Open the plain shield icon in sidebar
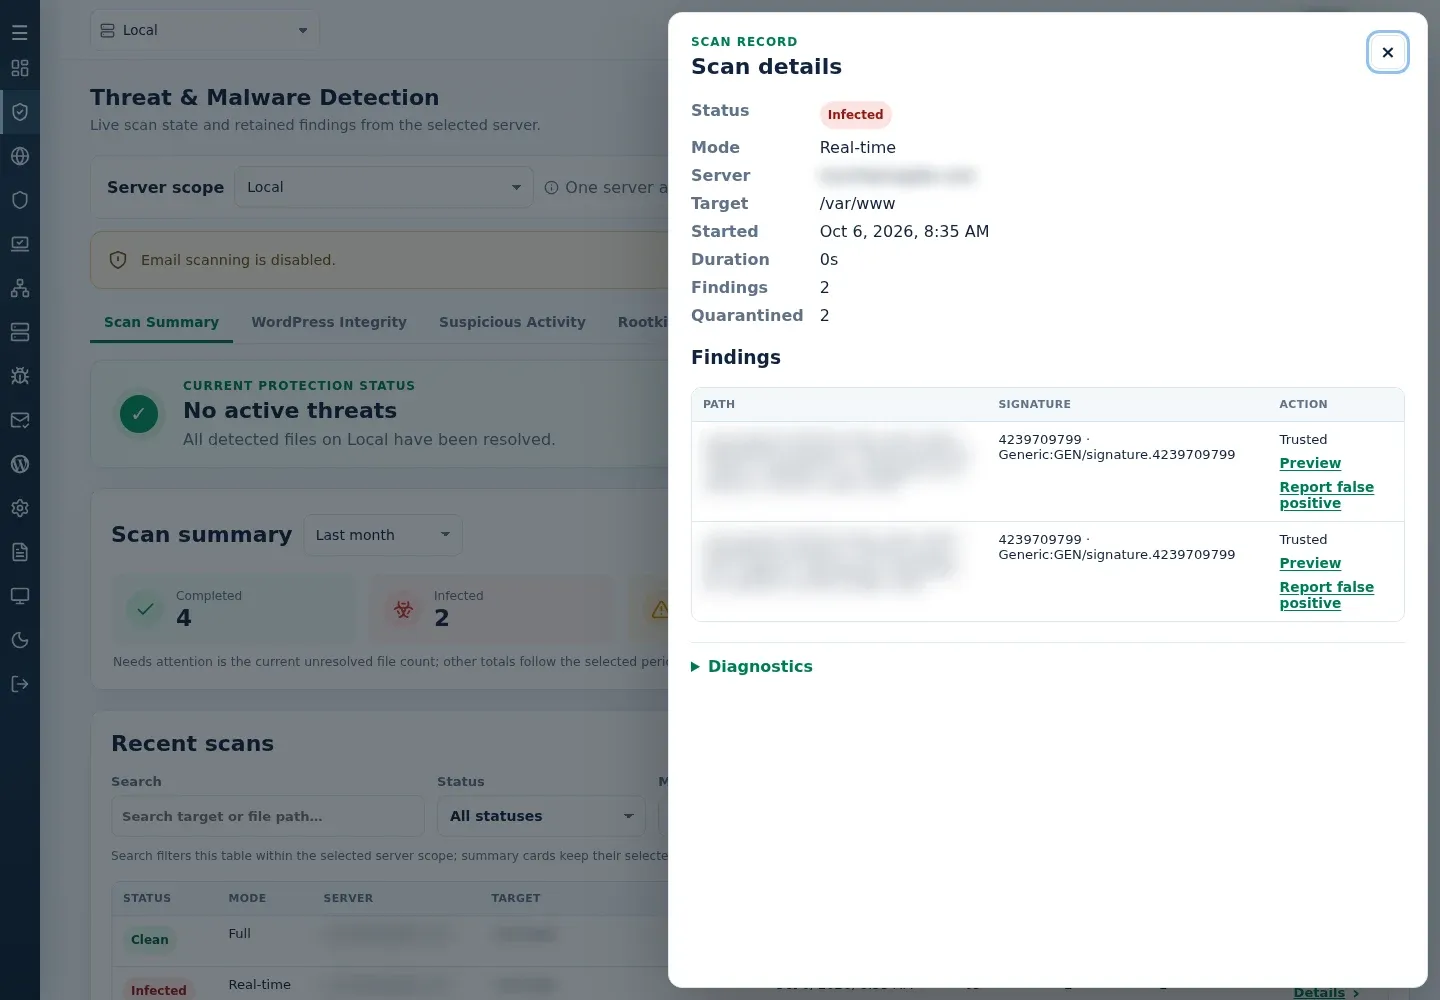 [20, 200]
